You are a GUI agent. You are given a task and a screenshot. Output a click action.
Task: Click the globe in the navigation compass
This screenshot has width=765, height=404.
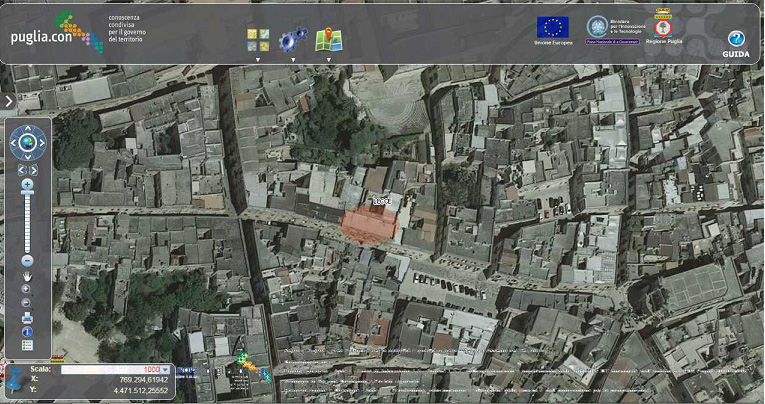pyautogui.click(x=27, y=144)
